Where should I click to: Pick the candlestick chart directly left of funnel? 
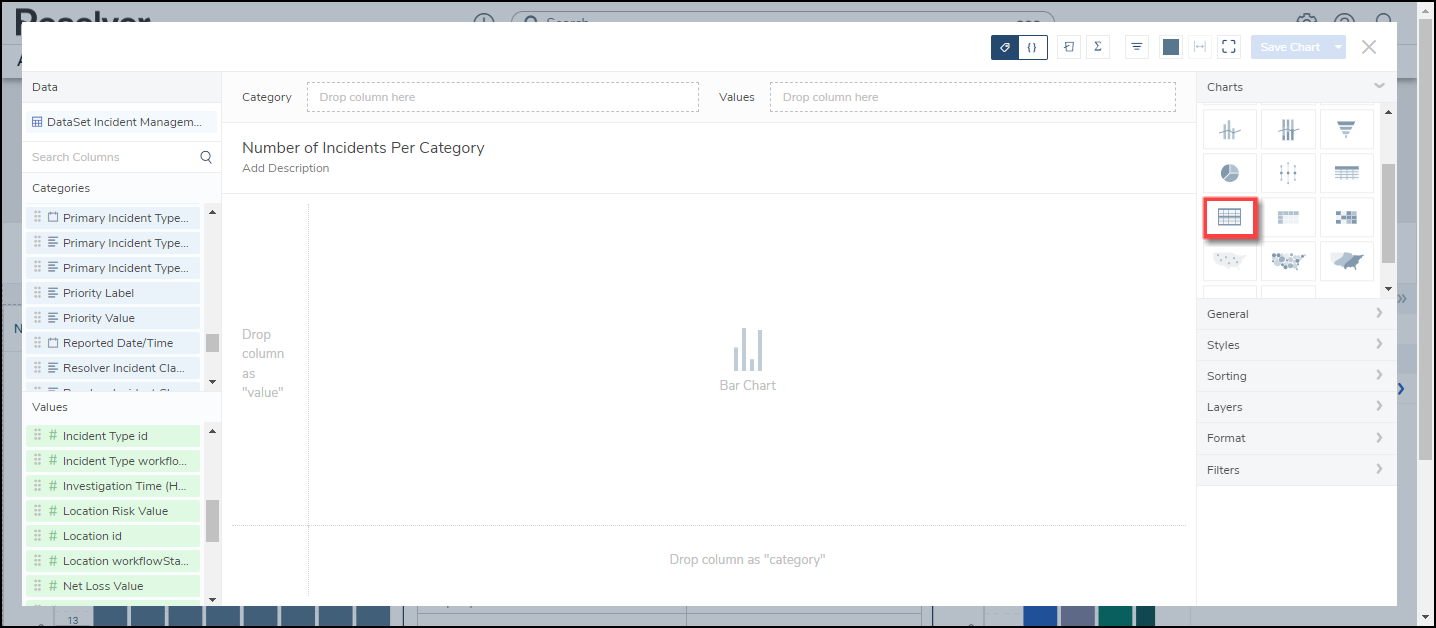(1288, 129)
